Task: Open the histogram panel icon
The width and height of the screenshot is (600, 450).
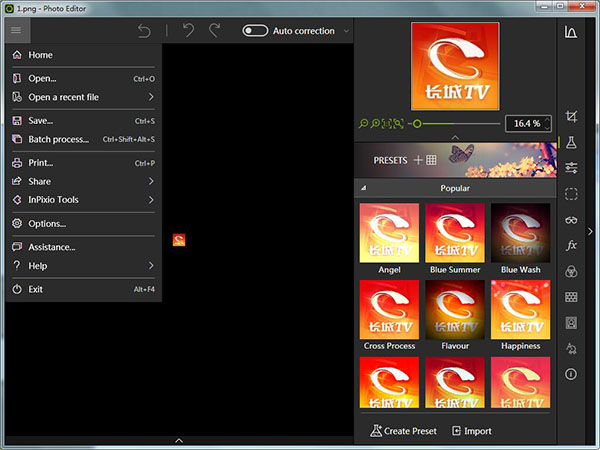Action: coord(571,32)
